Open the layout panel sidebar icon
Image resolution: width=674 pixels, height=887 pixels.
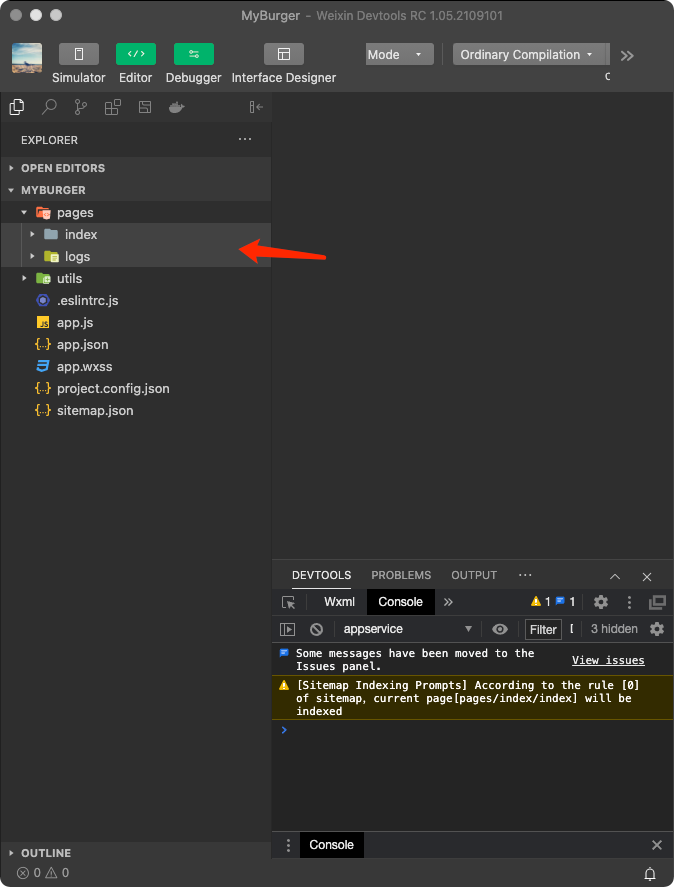pos(145,107)
